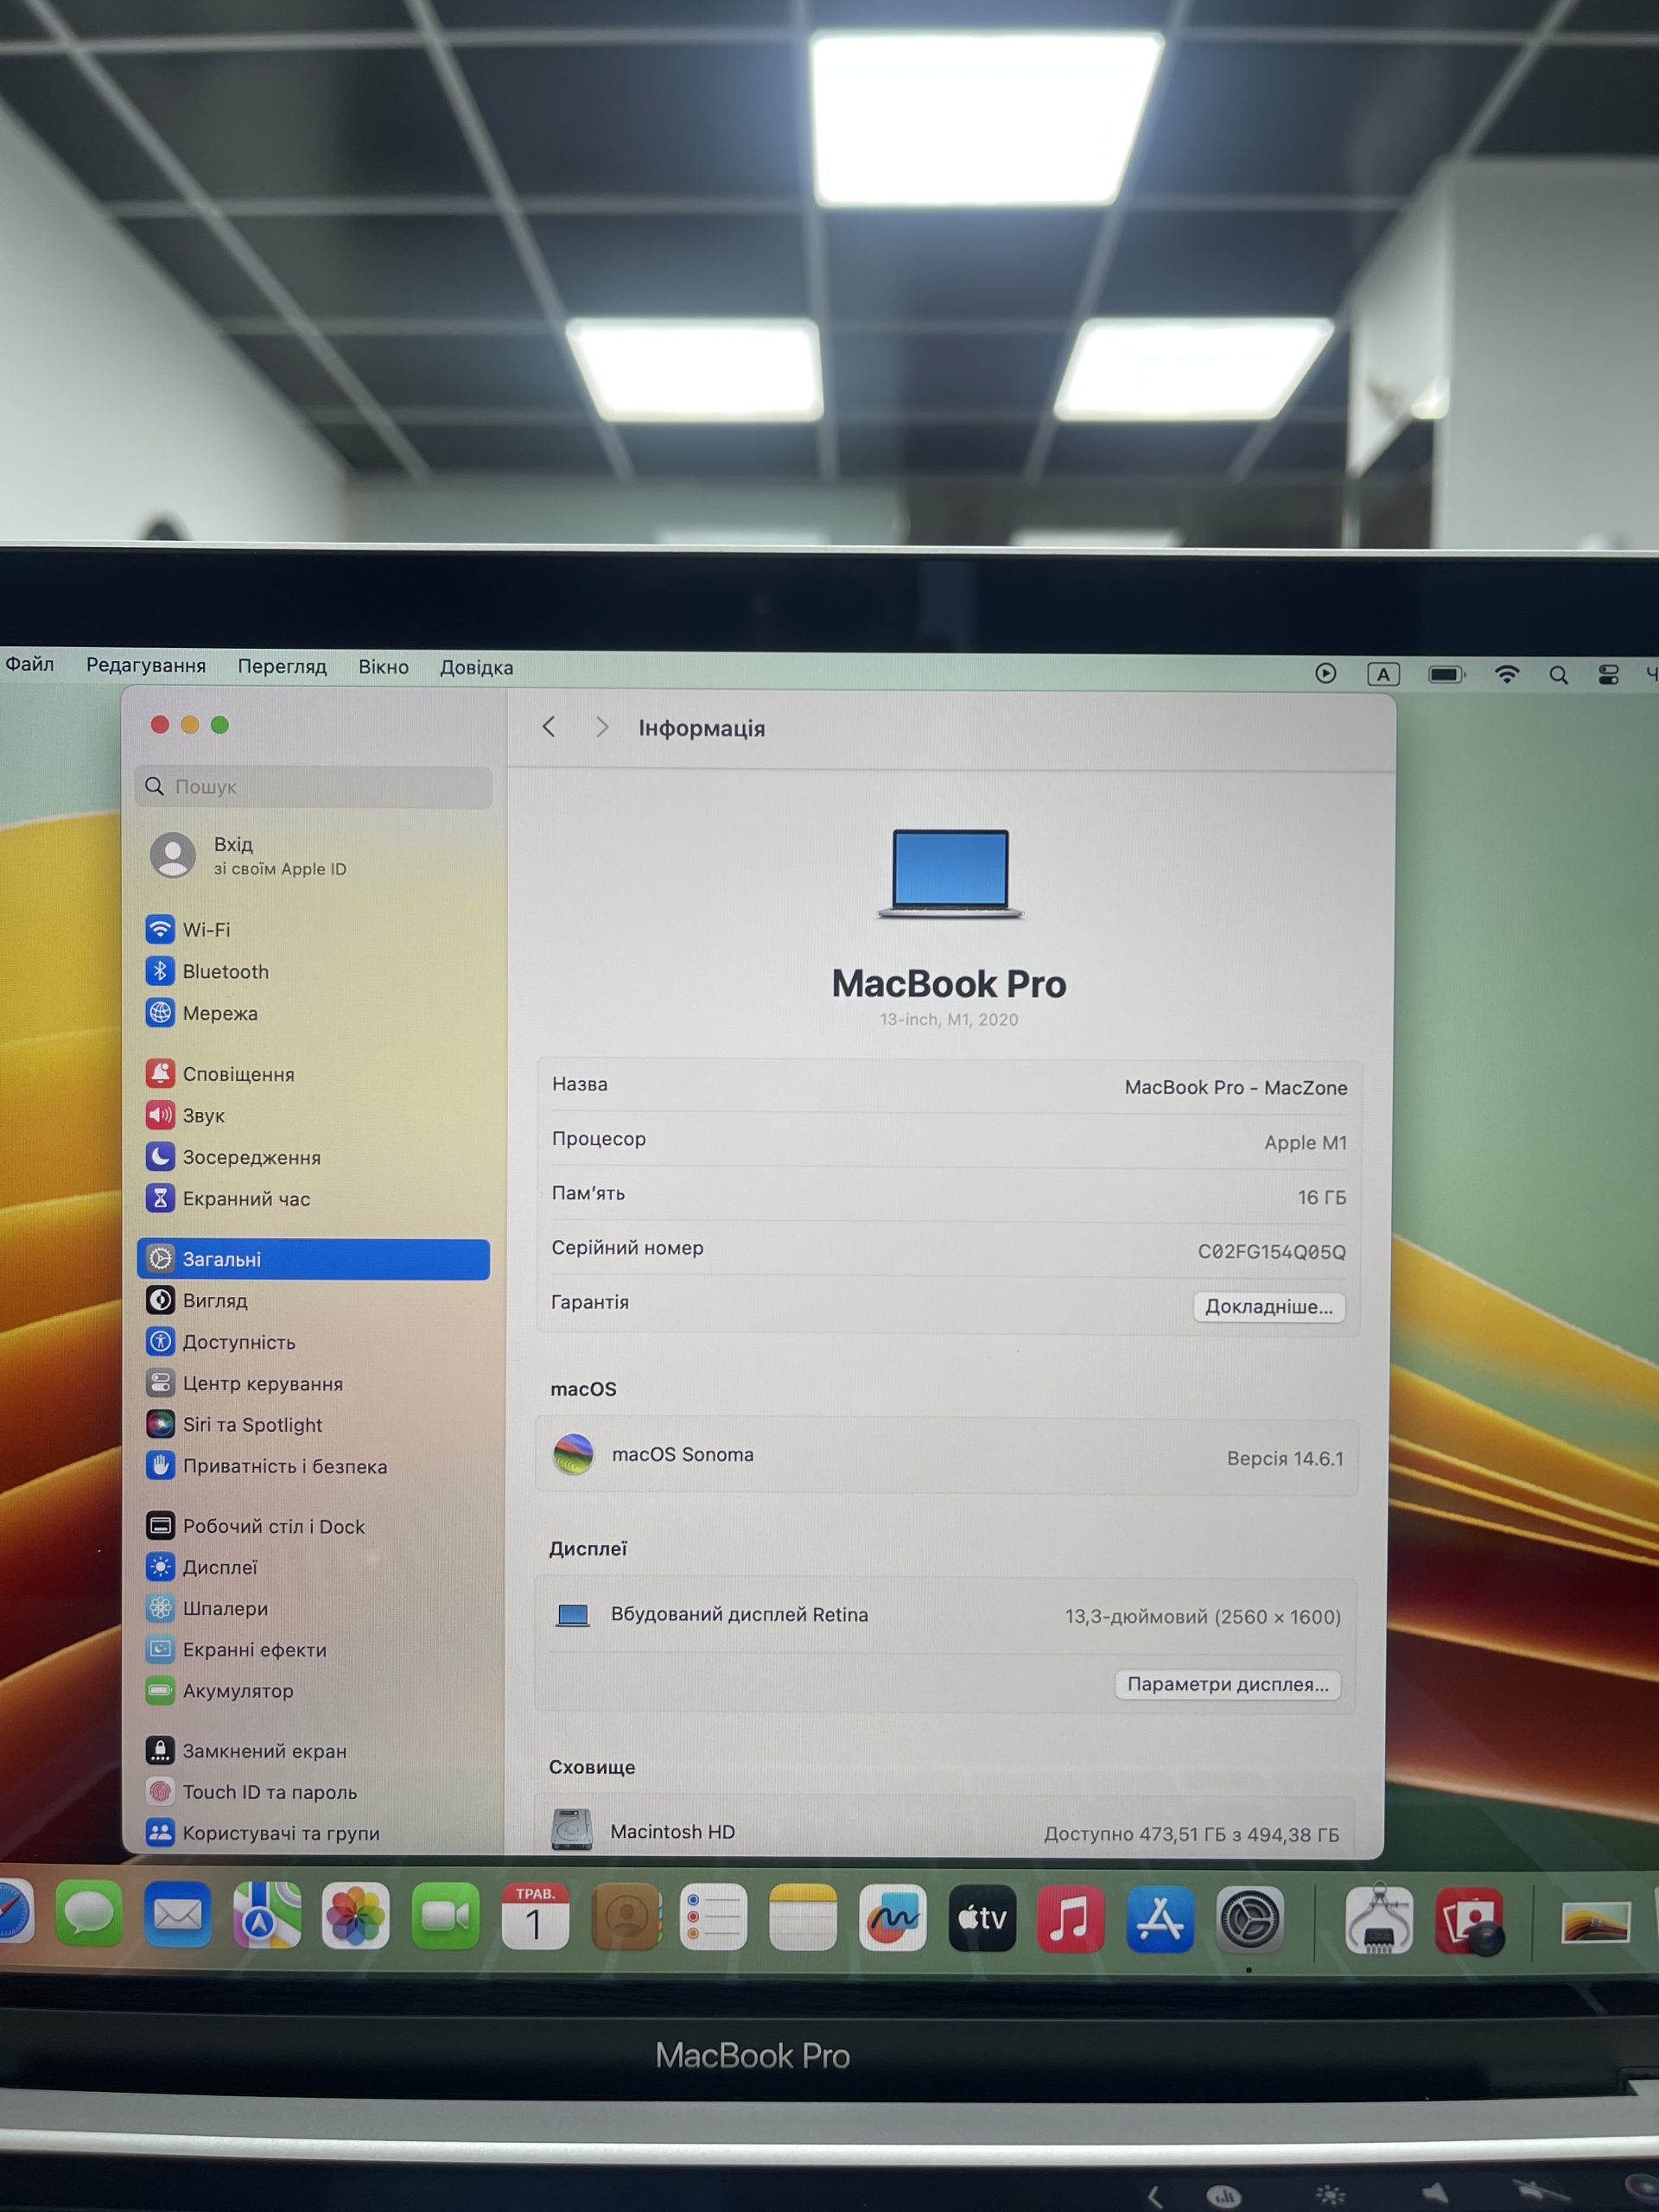Open Reminders in the Dock
This screenshot has height=2212, width=1659.
(x=714, y=1918)
